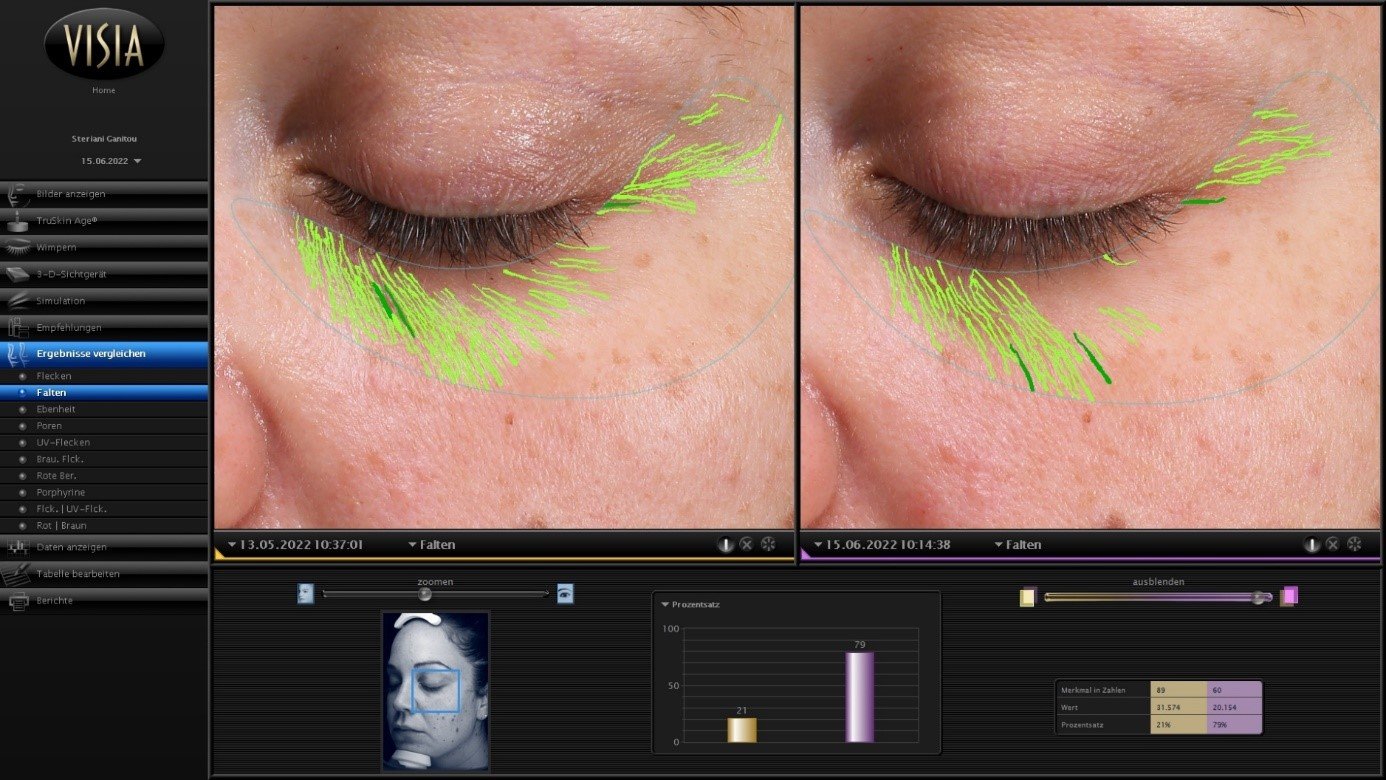Click the Wimpern eyelash icon

18,247
